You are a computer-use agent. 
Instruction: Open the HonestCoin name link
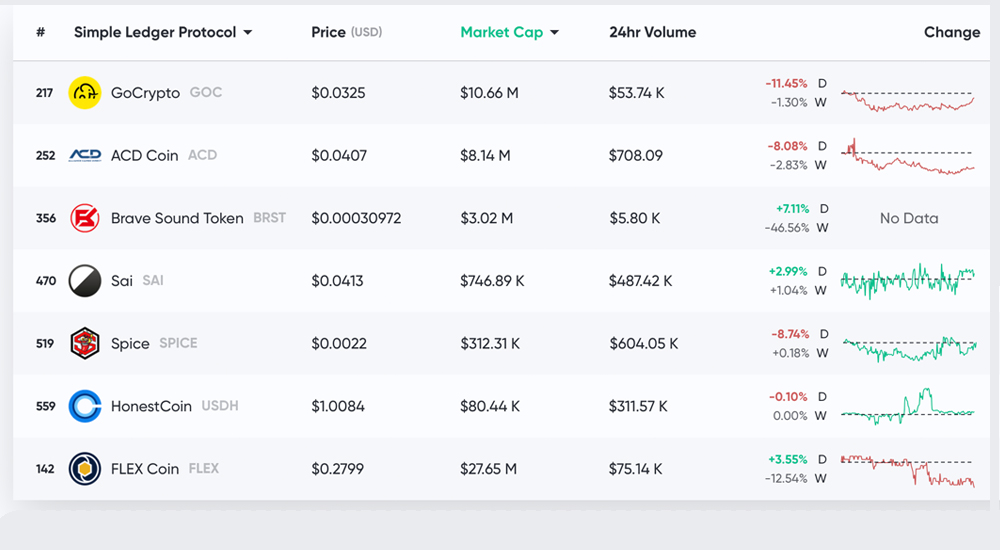(x=151, y=406)
